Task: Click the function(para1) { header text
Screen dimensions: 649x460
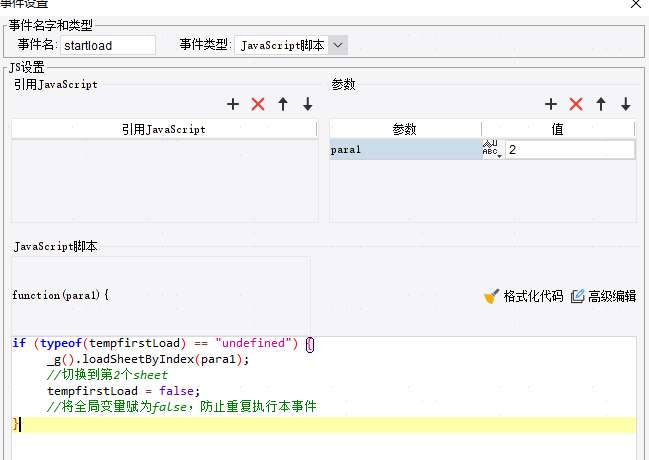Action: pos(60,295)
